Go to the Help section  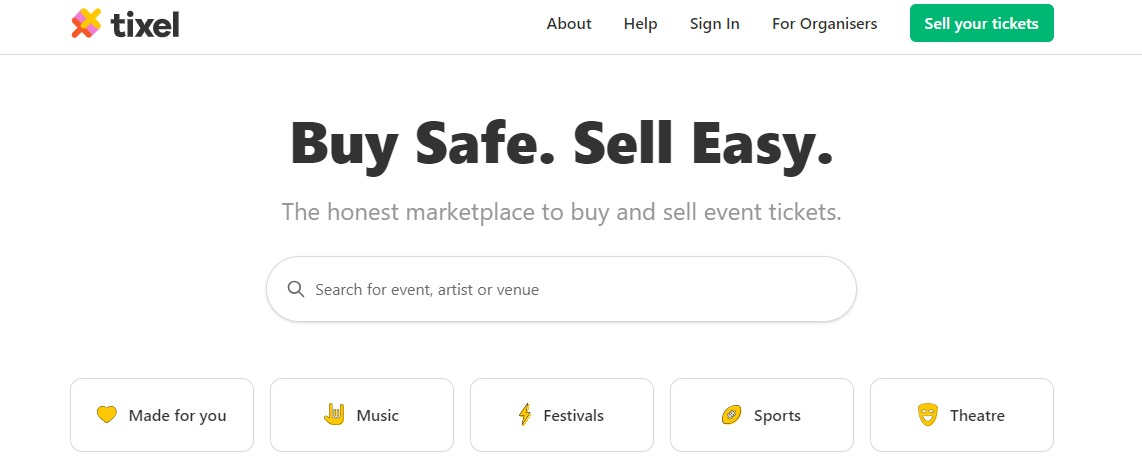[640, 24]
